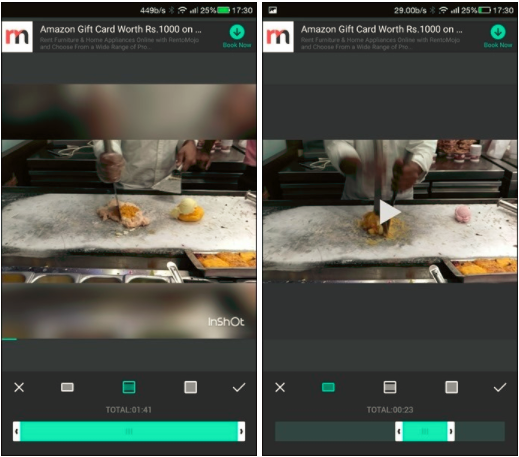Image resolution: width=519 pixels, height=457 pixels.
Task: Cancel edit with X in right phone
Action: pyautogui.click(x=280, y=387)
